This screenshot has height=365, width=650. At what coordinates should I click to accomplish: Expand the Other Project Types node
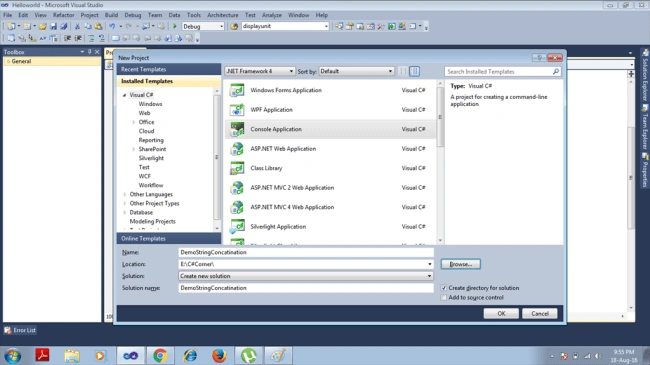[x=125, y=204]
